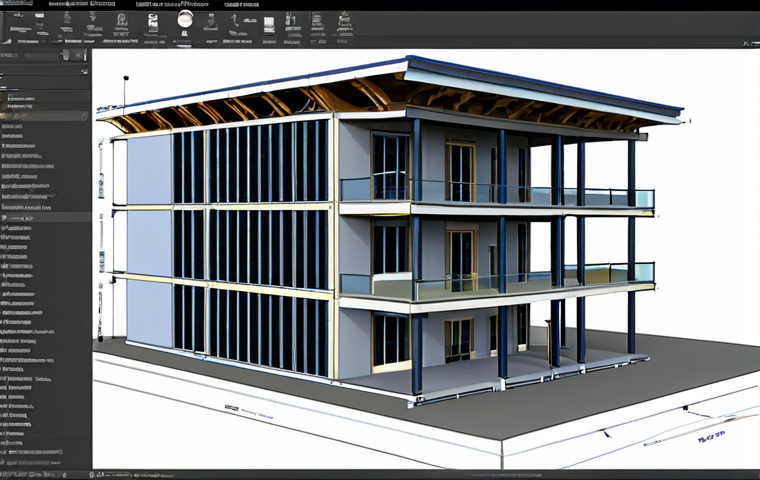
Task: Click the blue annotation label at the viewport's lower right
Action: click(711, 436)
